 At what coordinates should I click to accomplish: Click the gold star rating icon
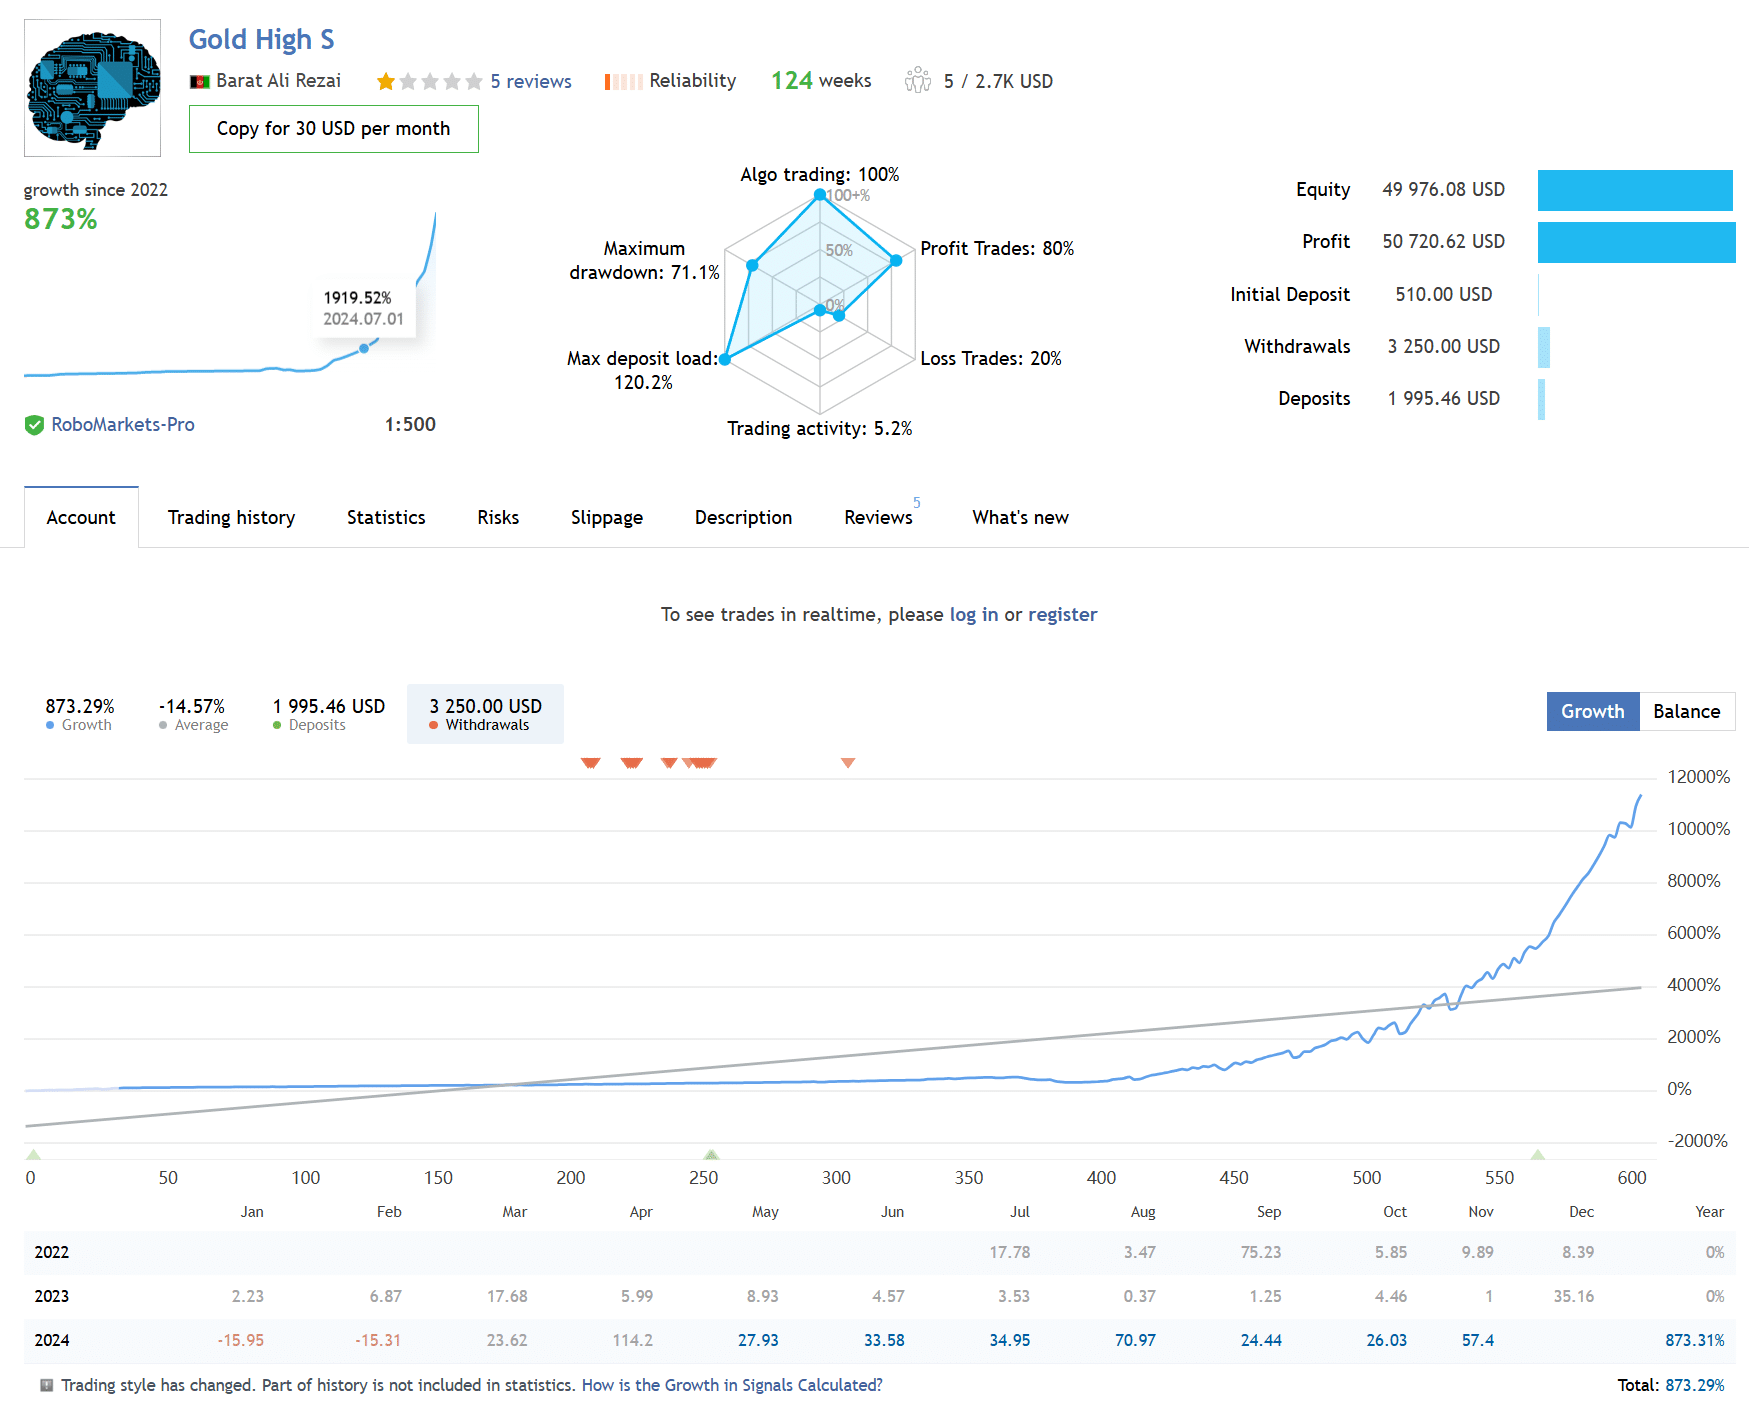[x=386, y=82]
